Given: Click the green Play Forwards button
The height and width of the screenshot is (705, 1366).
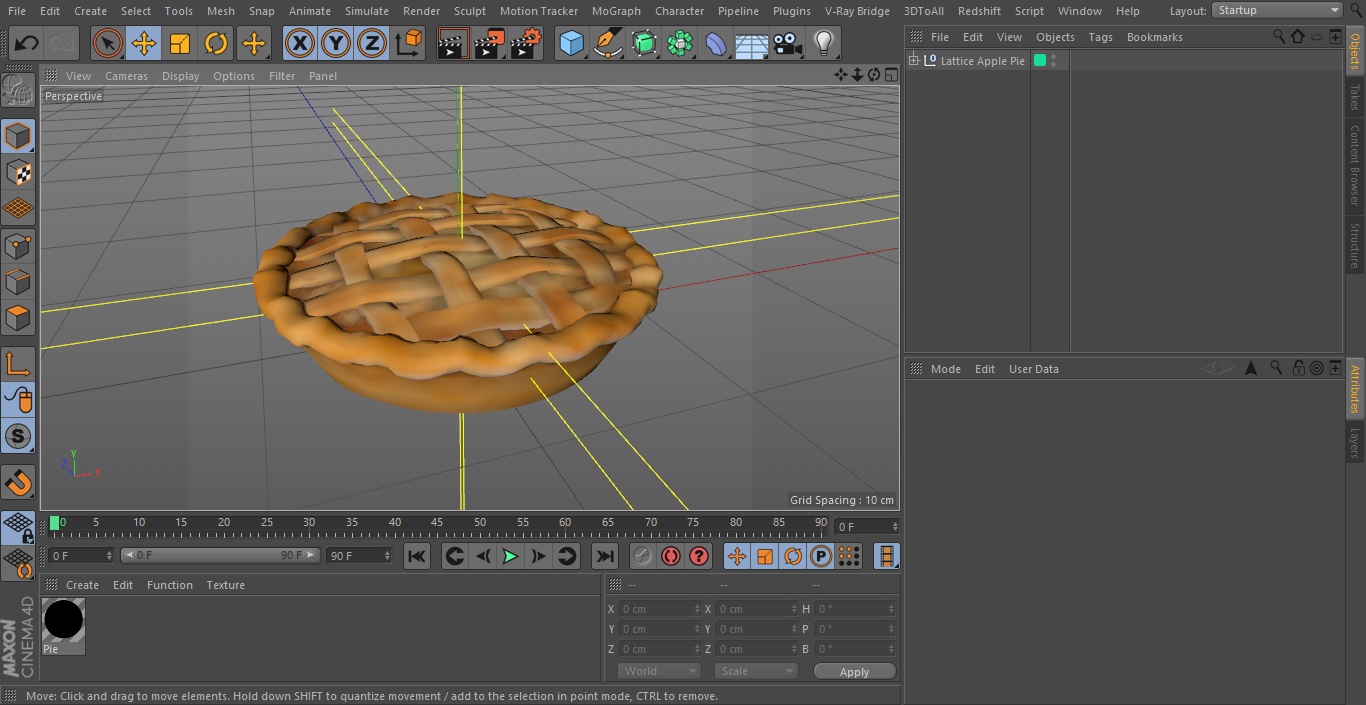Looking at the screenshot, I should 510,556.
